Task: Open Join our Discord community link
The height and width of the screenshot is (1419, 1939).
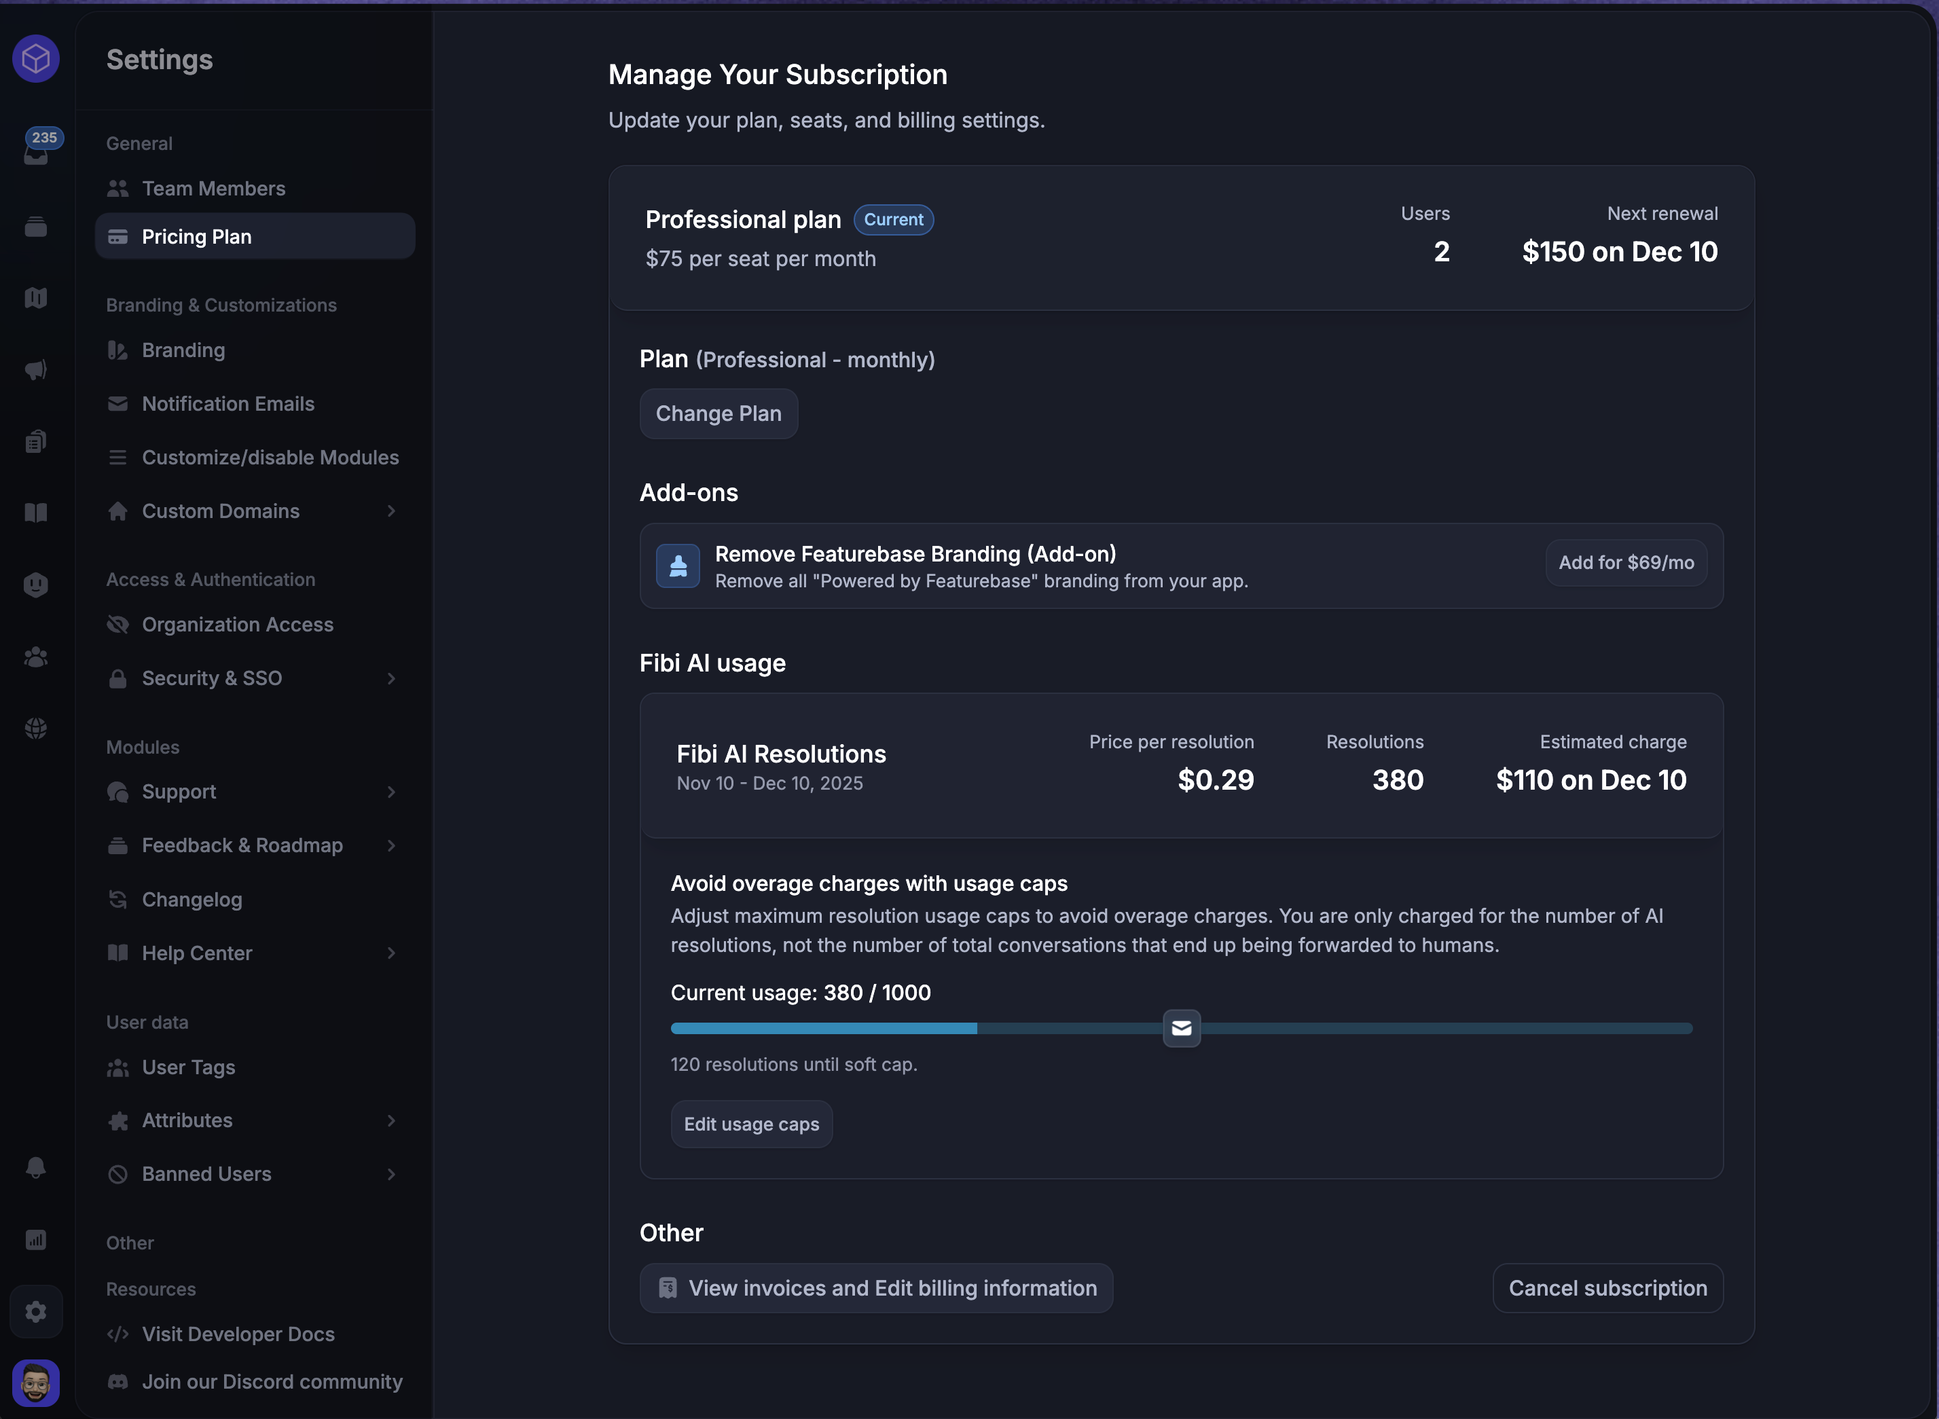Action: 255,1382
